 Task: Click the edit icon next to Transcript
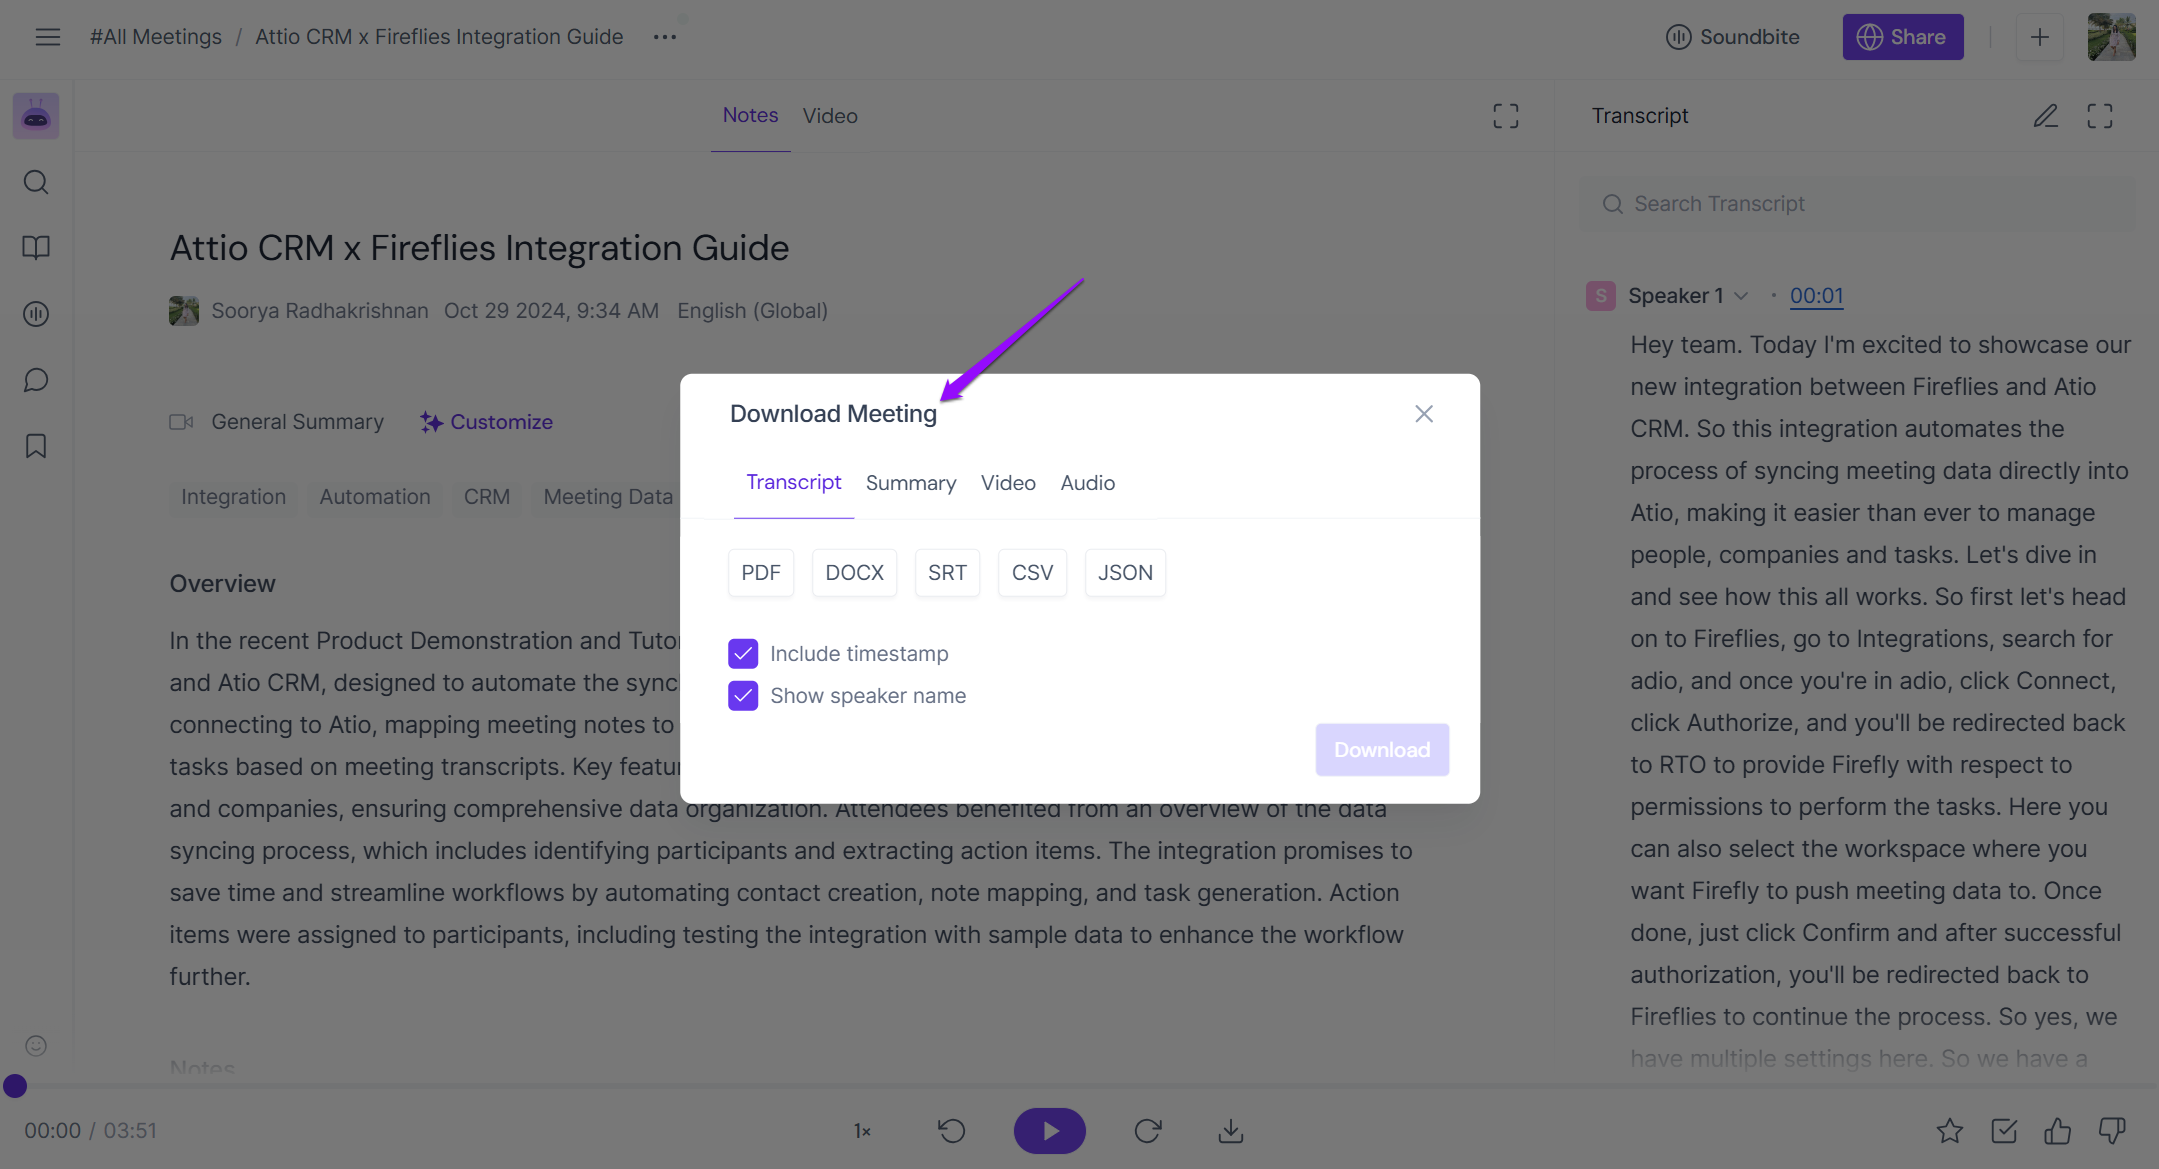coord(2042,115)
